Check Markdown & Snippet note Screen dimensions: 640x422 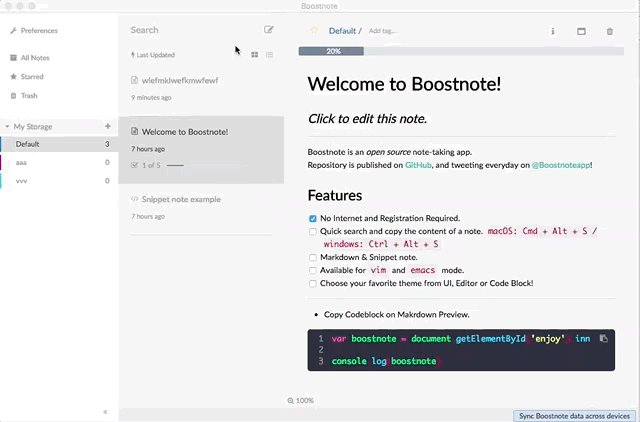point(313,258)
